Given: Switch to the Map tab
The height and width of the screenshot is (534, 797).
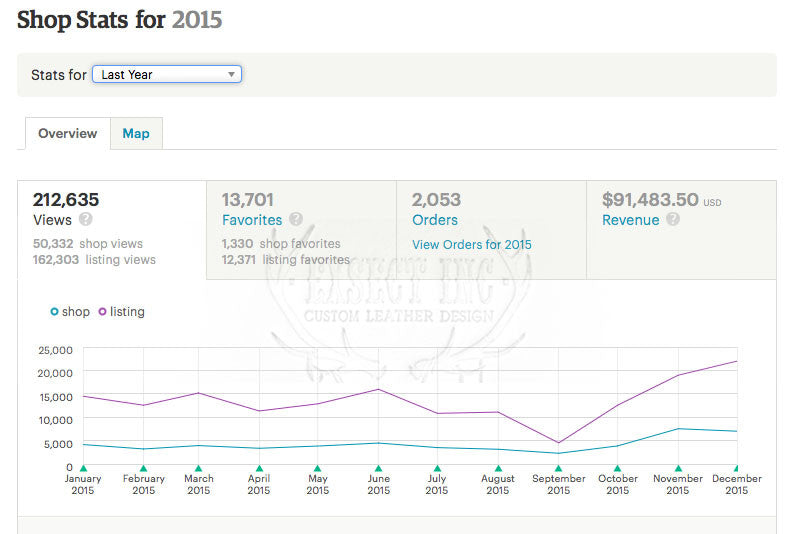Looking at the screenshot, I should [136, 134].
